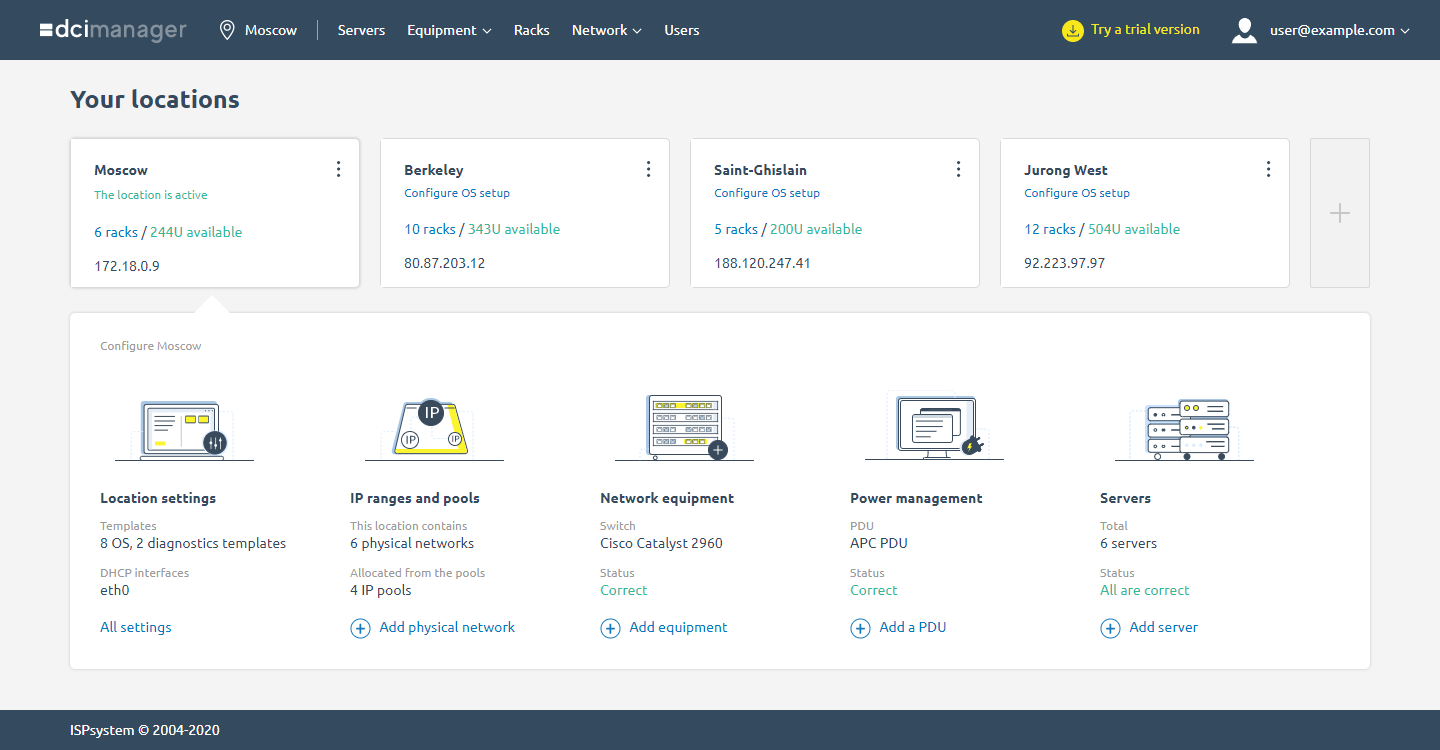Open the user@example.com account dropdown
Screen dimensions: 1440x750
(1340, 30)
